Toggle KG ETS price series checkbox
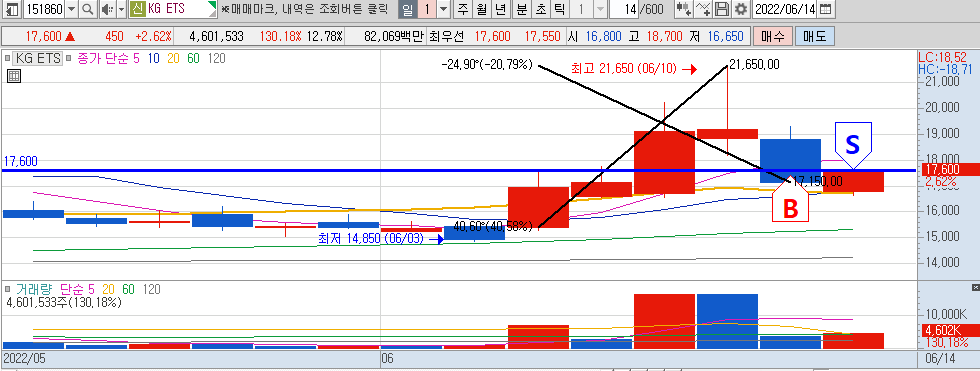The width and height of the screenshot is (980, 371). pos(8,59)
